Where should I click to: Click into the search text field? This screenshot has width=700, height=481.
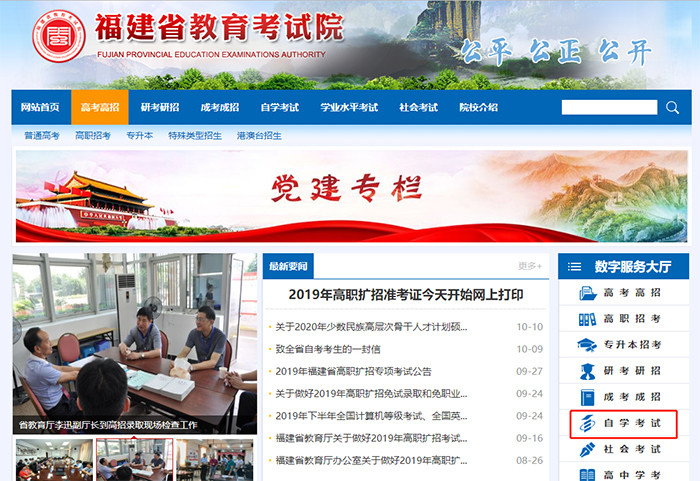[609, 107]
